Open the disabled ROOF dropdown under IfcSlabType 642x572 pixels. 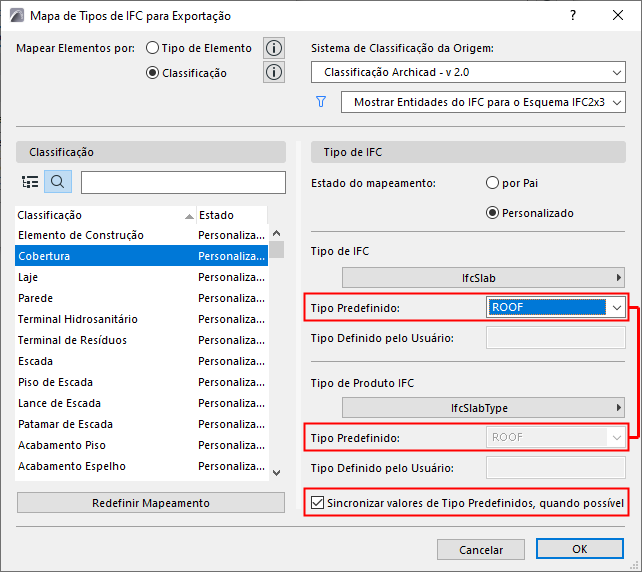[x=556, y=437]
